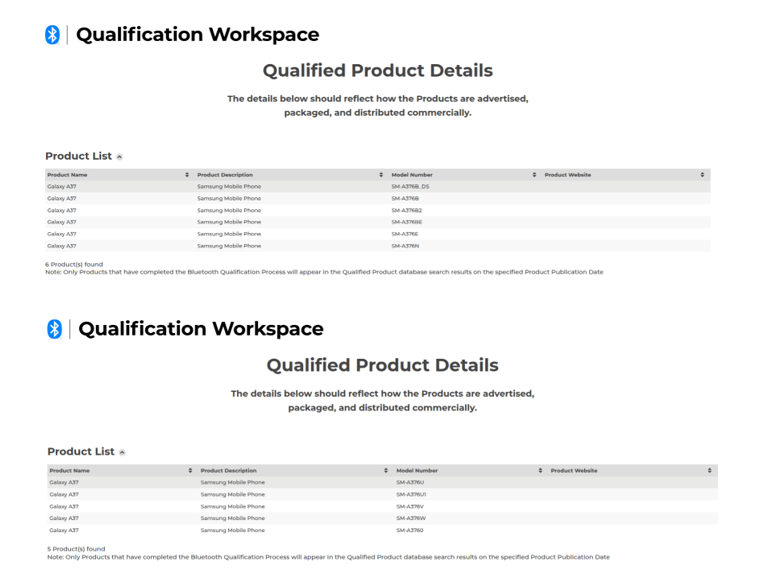
Task: Click the Bluetooth logo in the bottom workspace header
Action: pos(54,329)
